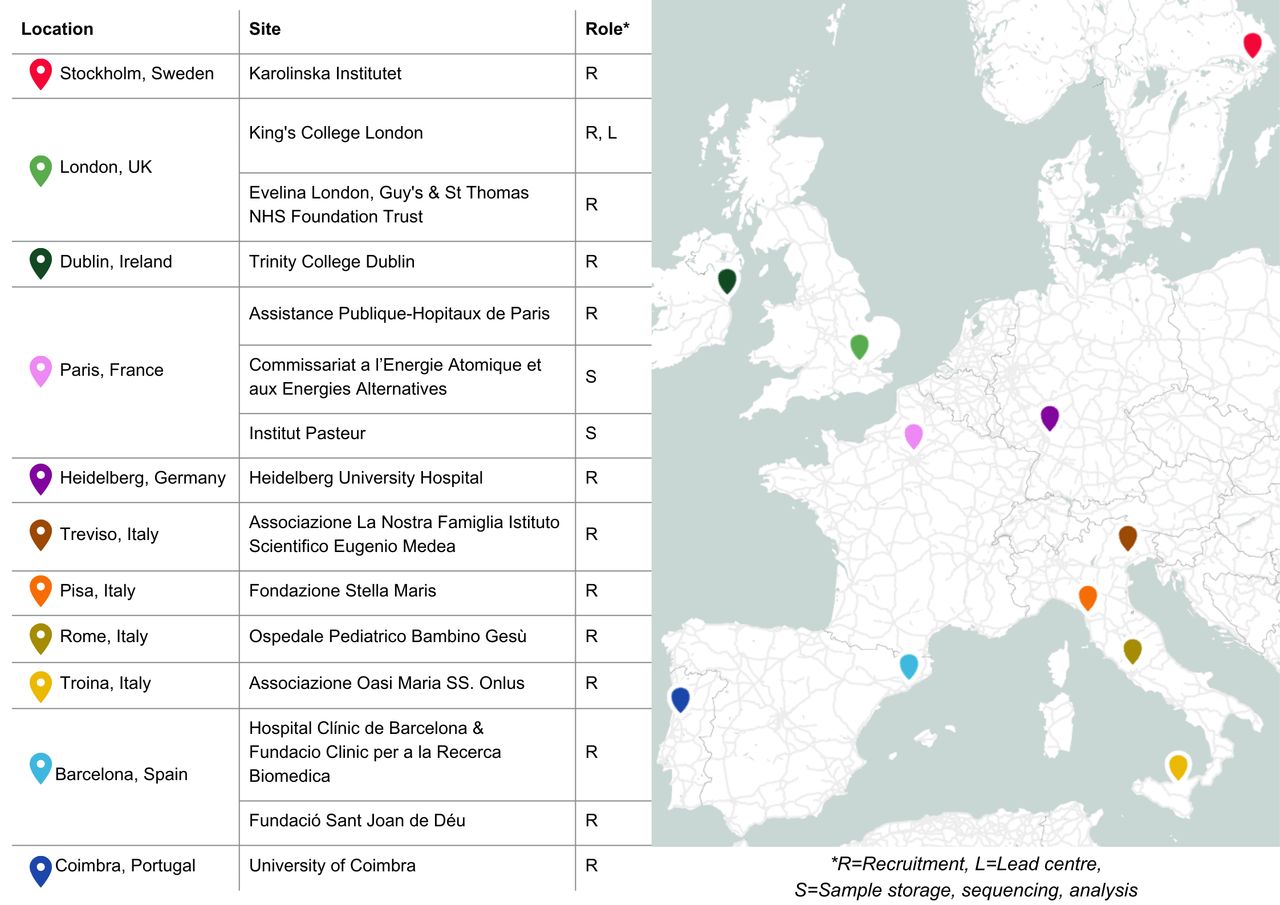The height and width of the screenshot is (905, 1280).
Task: Click the Heidelberg, Germany location text
Action: 143,478
